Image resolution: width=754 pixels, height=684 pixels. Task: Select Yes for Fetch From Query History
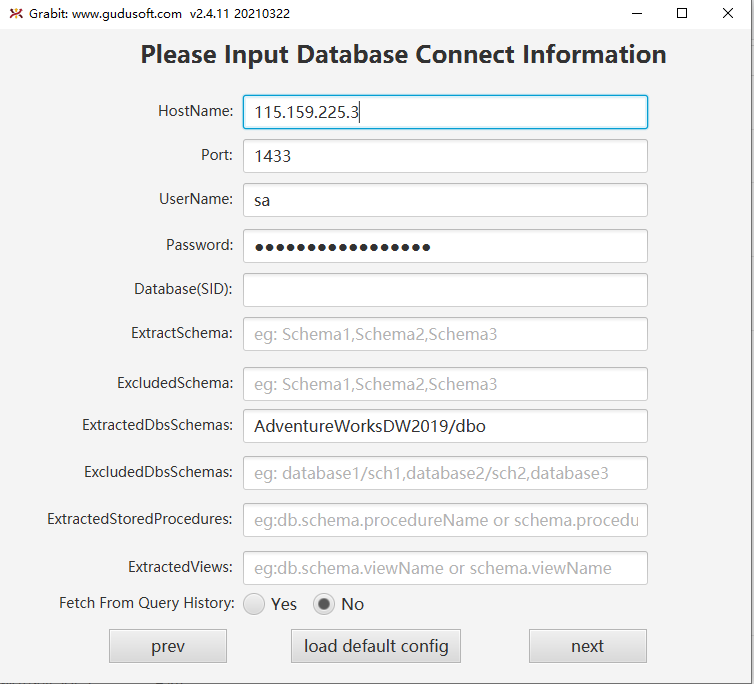255,604
